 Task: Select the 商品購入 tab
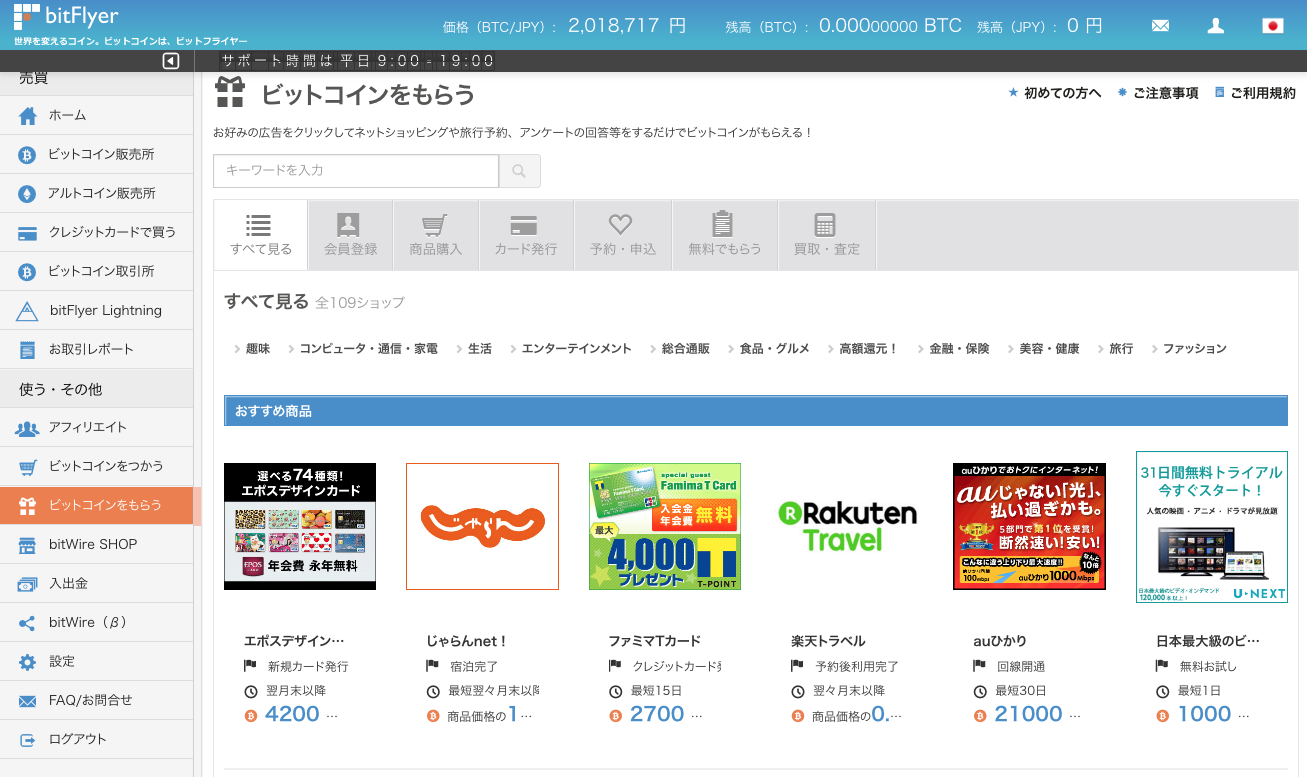tap(436, 235)
